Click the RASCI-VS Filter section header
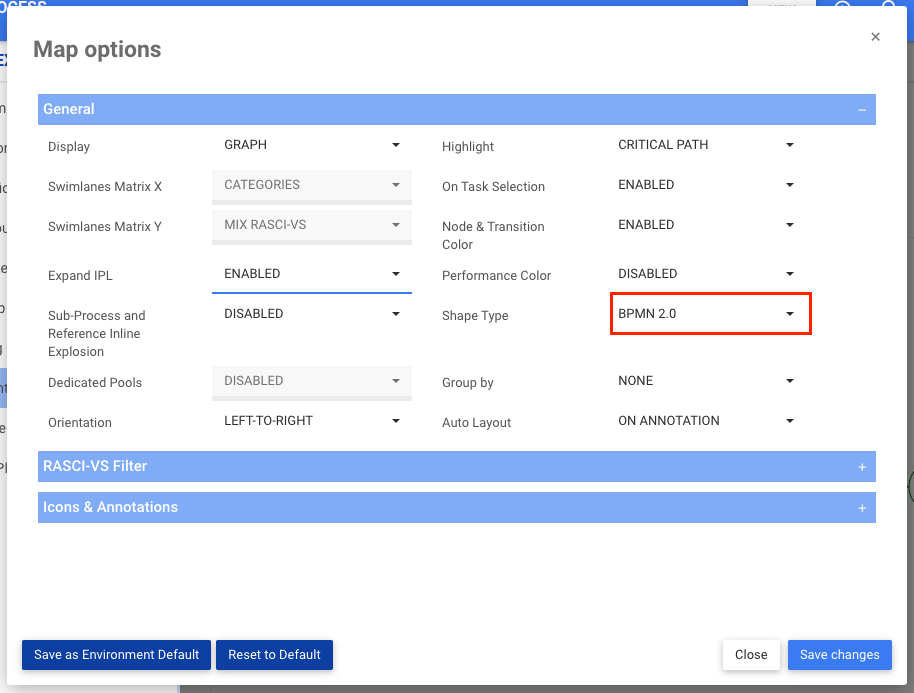The width and height of the screenshot is (914, 693). click(x=456, y=466)
